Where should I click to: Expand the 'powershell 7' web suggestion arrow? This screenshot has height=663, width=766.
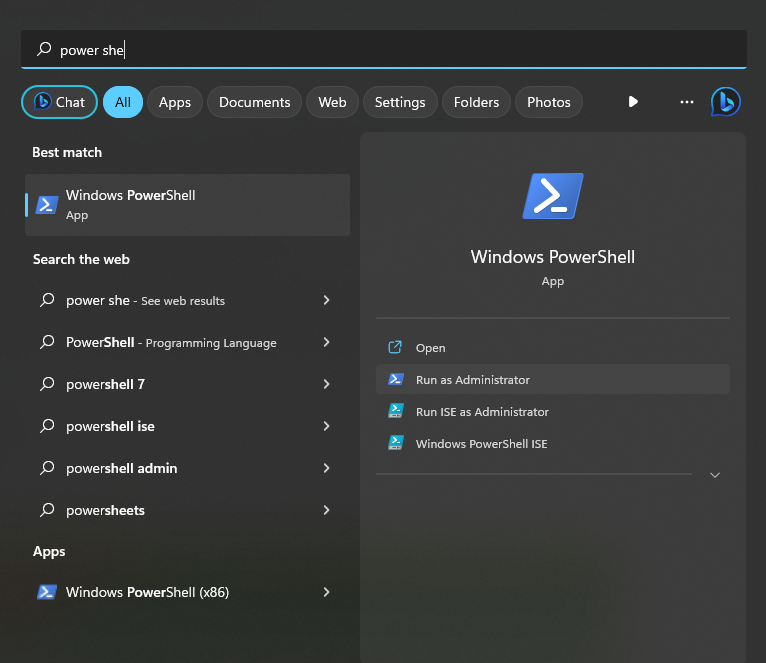point(326,384)
